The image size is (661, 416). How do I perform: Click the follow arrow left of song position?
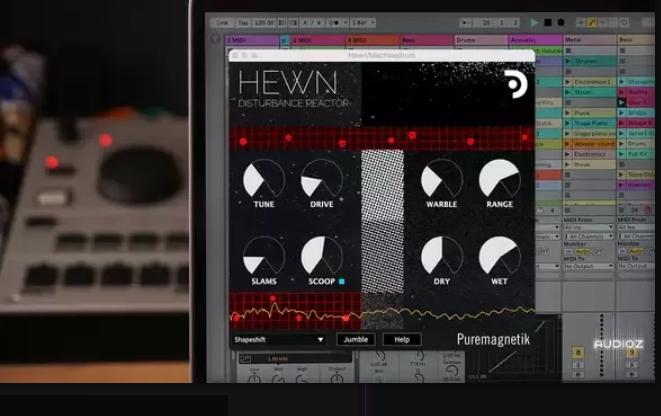tap(465, 23)
